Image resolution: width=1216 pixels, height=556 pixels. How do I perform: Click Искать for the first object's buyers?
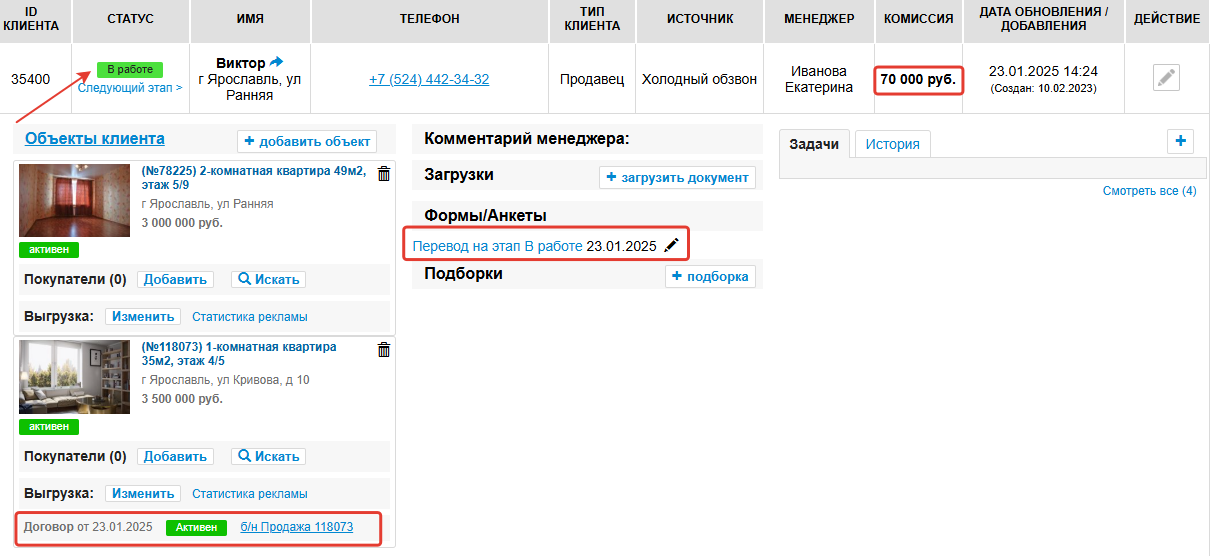tap(268, 280)
